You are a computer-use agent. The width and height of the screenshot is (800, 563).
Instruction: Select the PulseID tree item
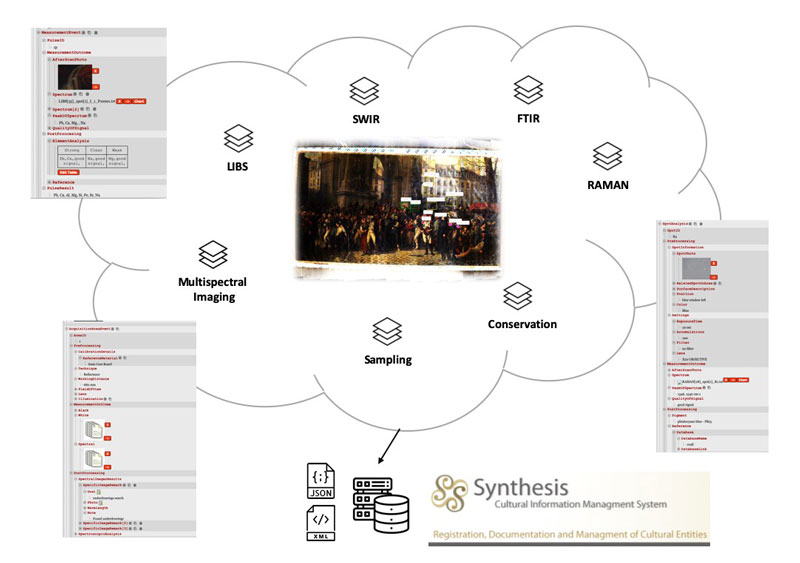[x=56, y=40]
